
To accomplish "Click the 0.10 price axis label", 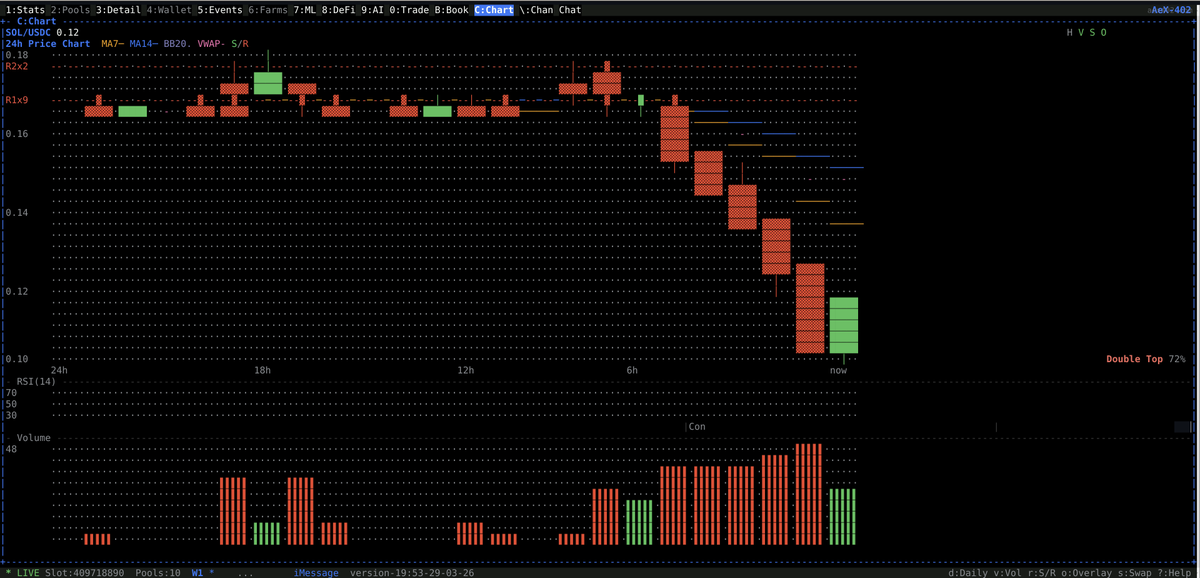I will pos(17,359).
